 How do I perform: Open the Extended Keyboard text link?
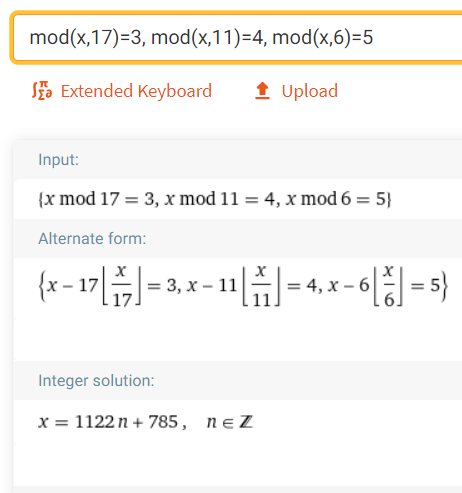coord(136,91)
